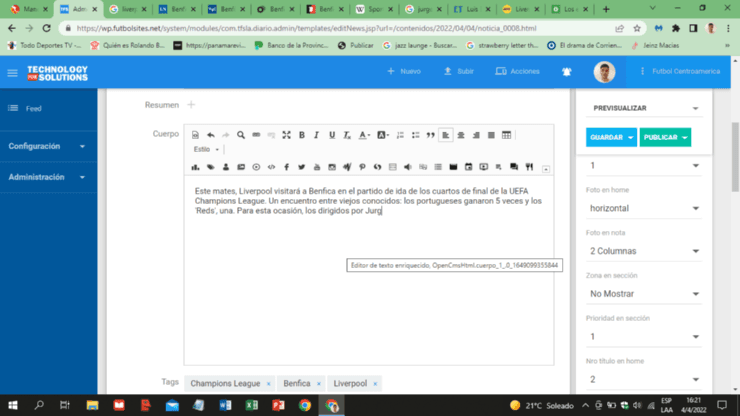Open Word from the Windows taskbar
The image size is (740, 416).
(225, 405)
